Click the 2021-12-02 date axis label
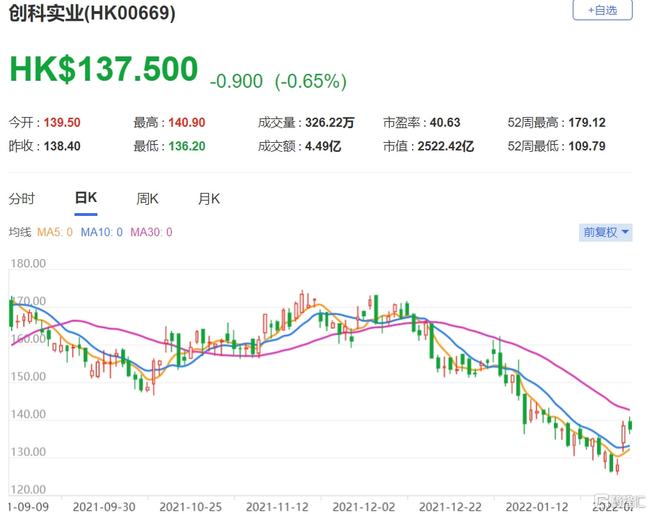This screenshot has height=514, width=650. pyautogui.click(x=364, y=507)
